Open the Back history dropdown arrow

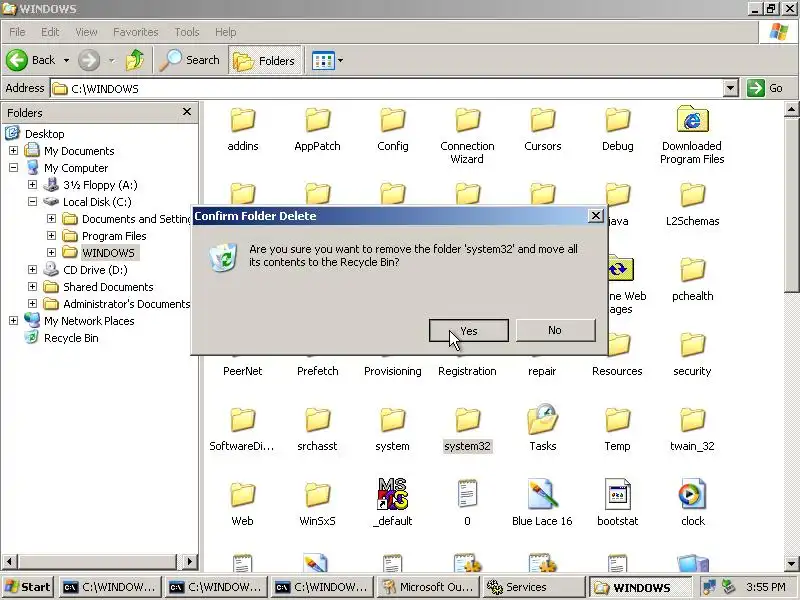click(x=66, y=60)
